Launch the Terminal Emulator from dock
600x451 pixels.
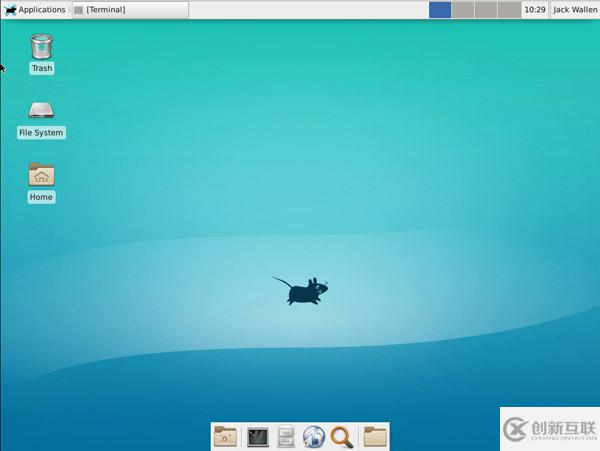(258, 437)
